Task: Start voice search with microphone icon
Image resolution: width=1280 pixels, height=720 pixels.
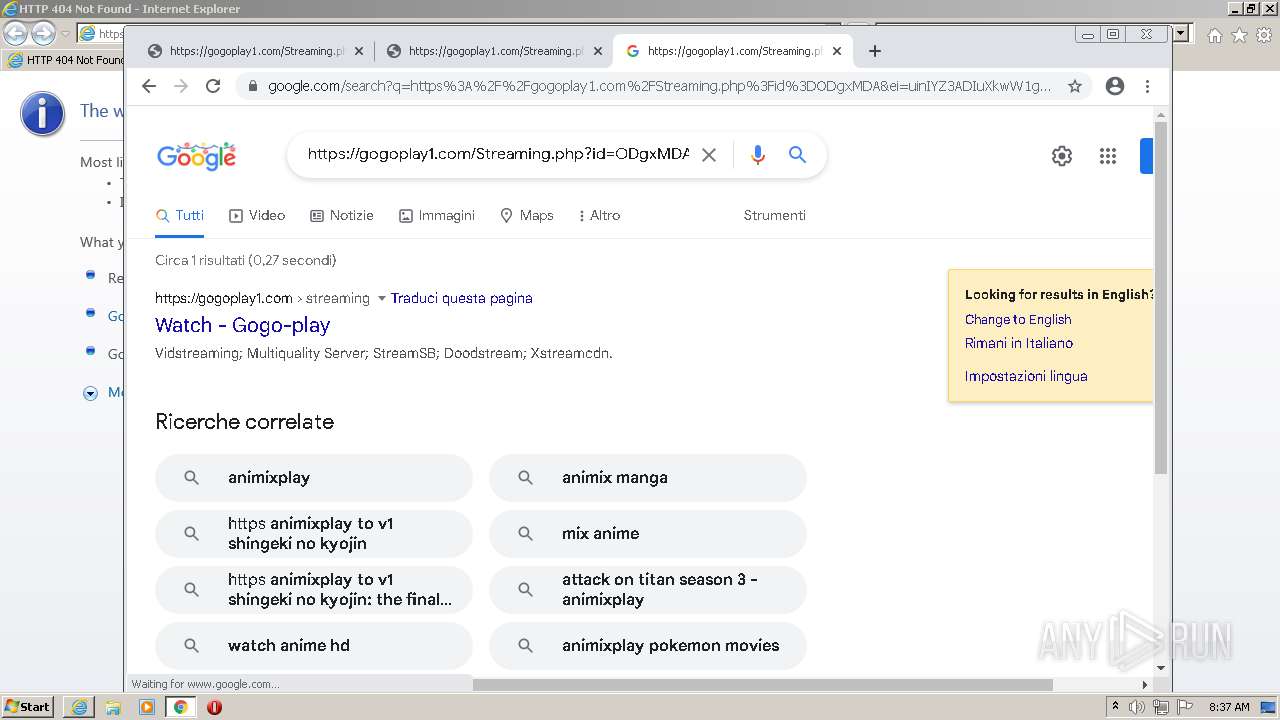Action: click(758, 155)
